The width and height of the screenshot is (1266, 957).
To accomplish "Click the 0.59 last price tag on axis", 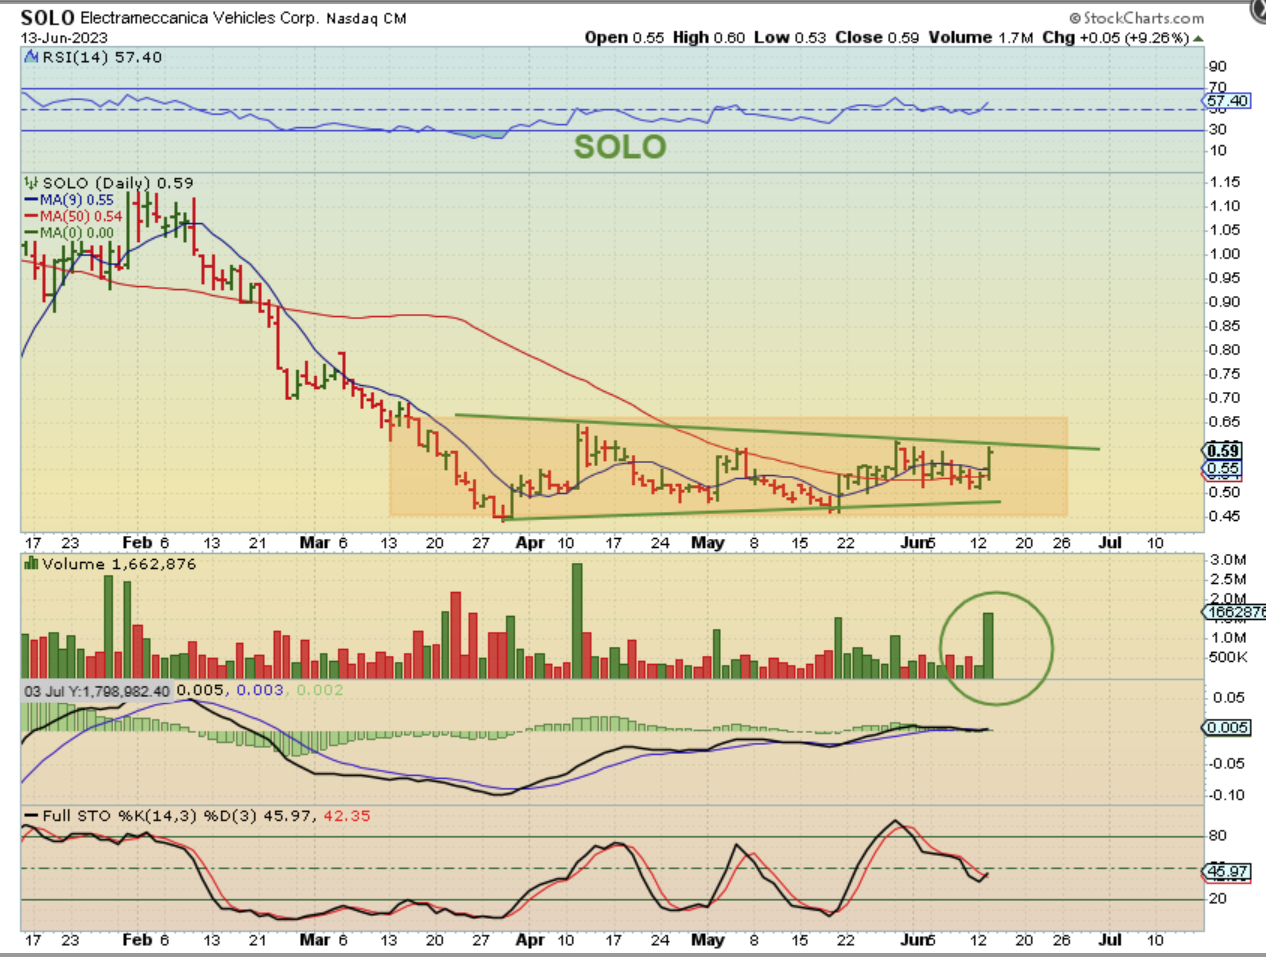I will [x=1223, y=451].
